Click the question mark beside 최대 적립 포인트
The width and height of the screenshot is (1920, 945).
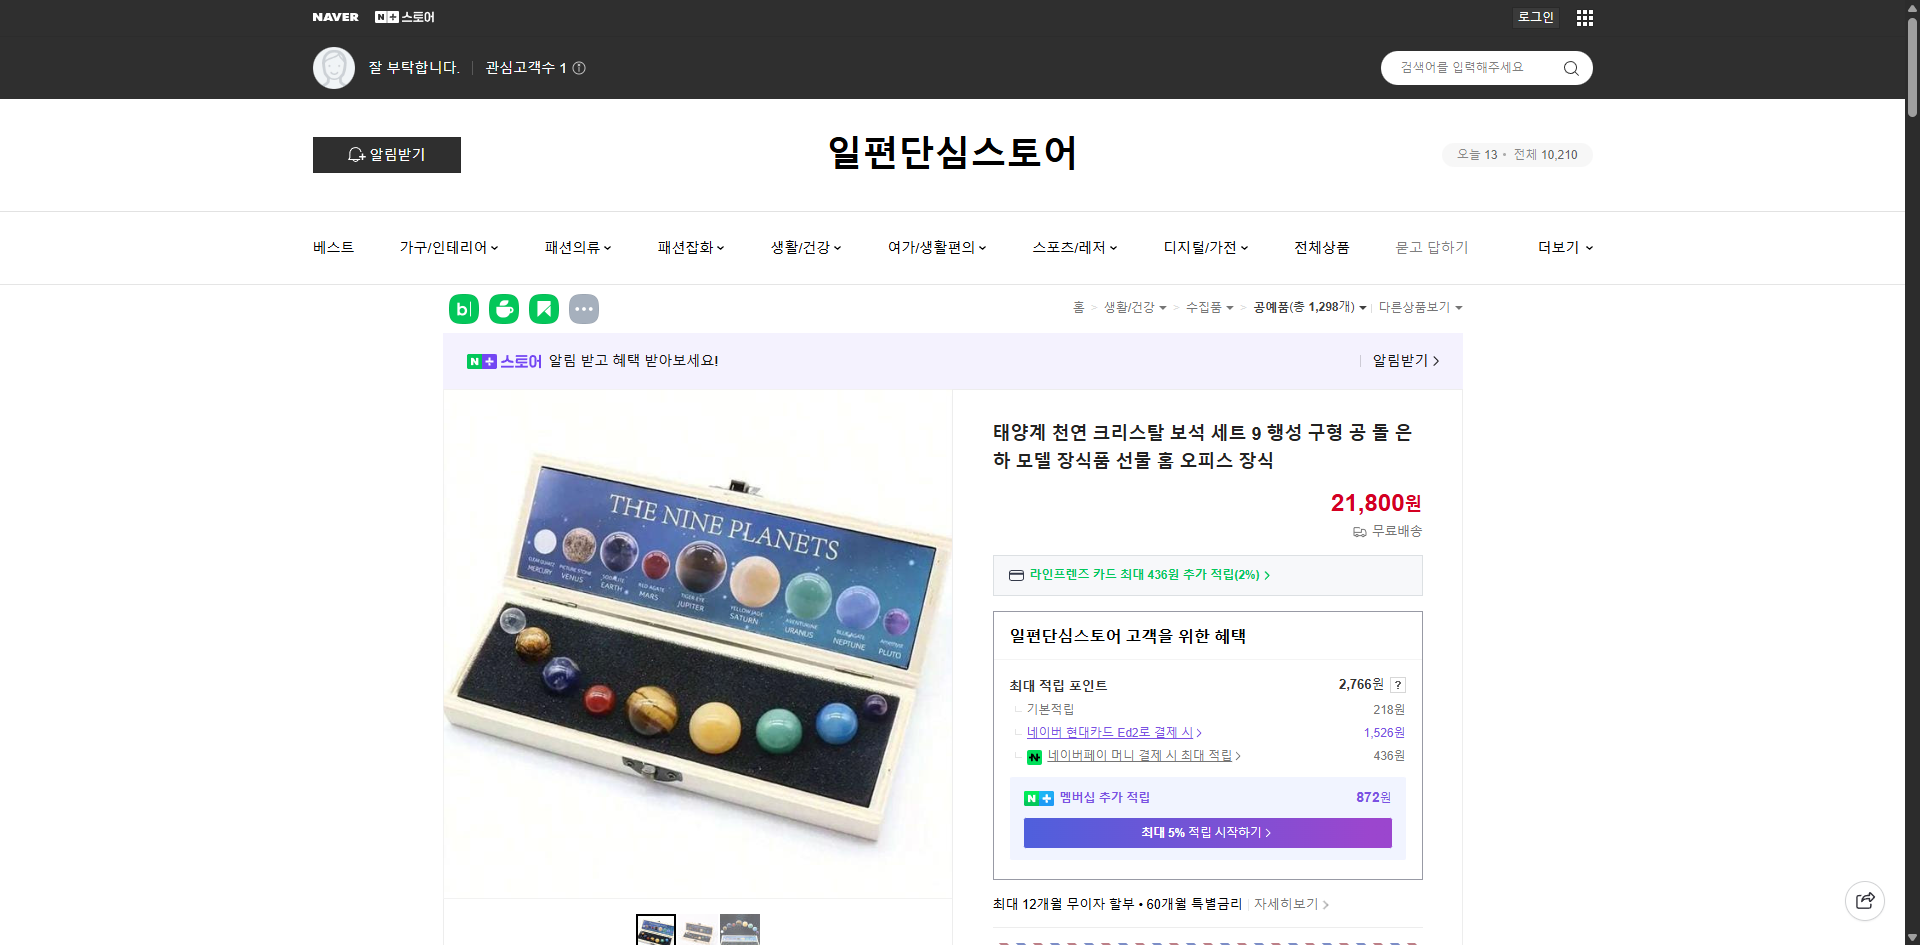pos(1398,685)
